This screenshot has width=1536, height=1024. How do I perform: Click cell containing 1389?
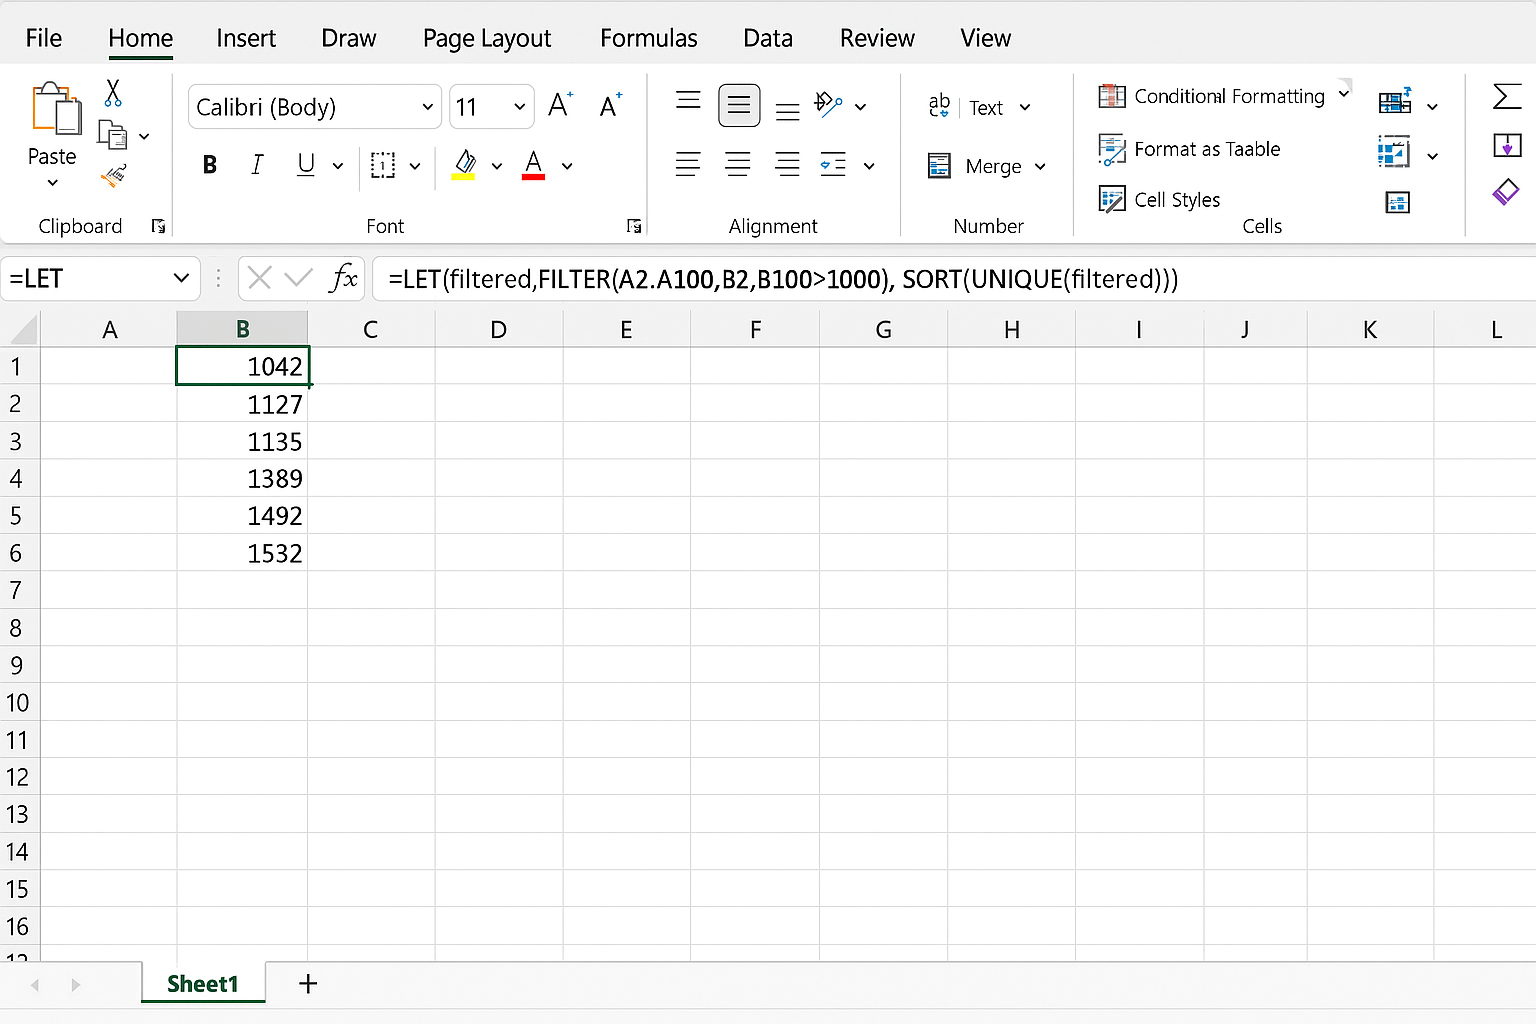242,478
